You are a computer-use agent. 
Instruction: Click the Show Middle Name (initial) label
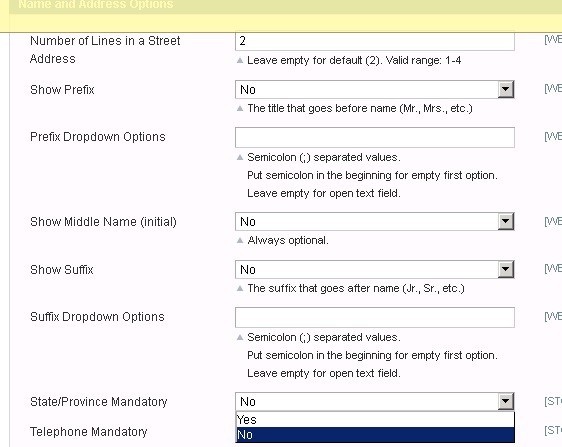click(x=103, y=222)
